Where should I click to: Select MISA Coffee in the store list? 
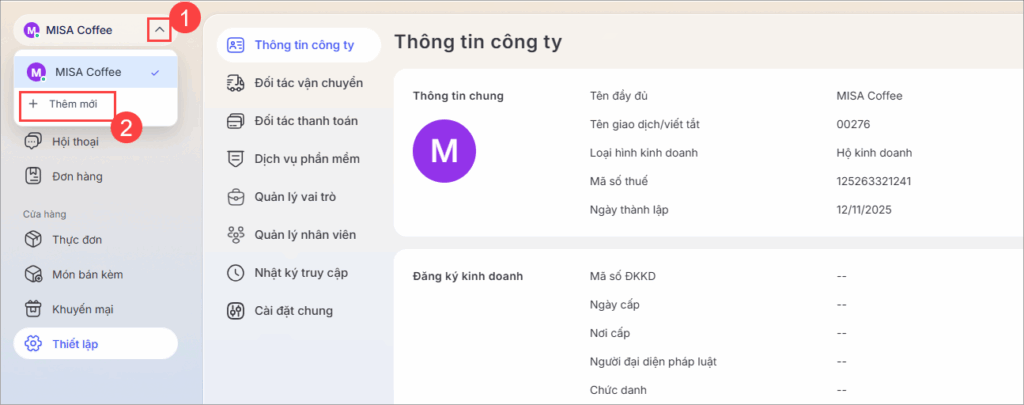88,72
